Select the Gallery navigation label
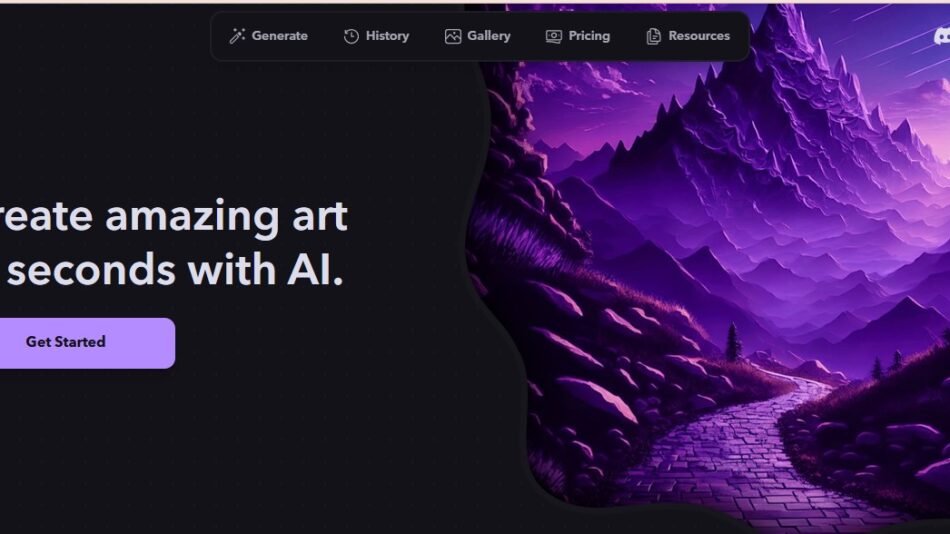This screenshot has width=950, height=534. click(x=488, y=36)
